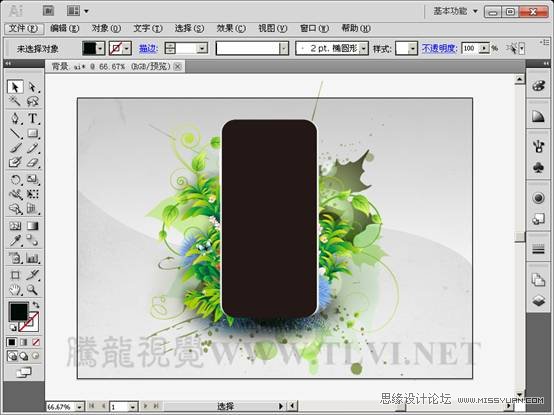Open the 对象(O) menu

[x=106, y=28]
